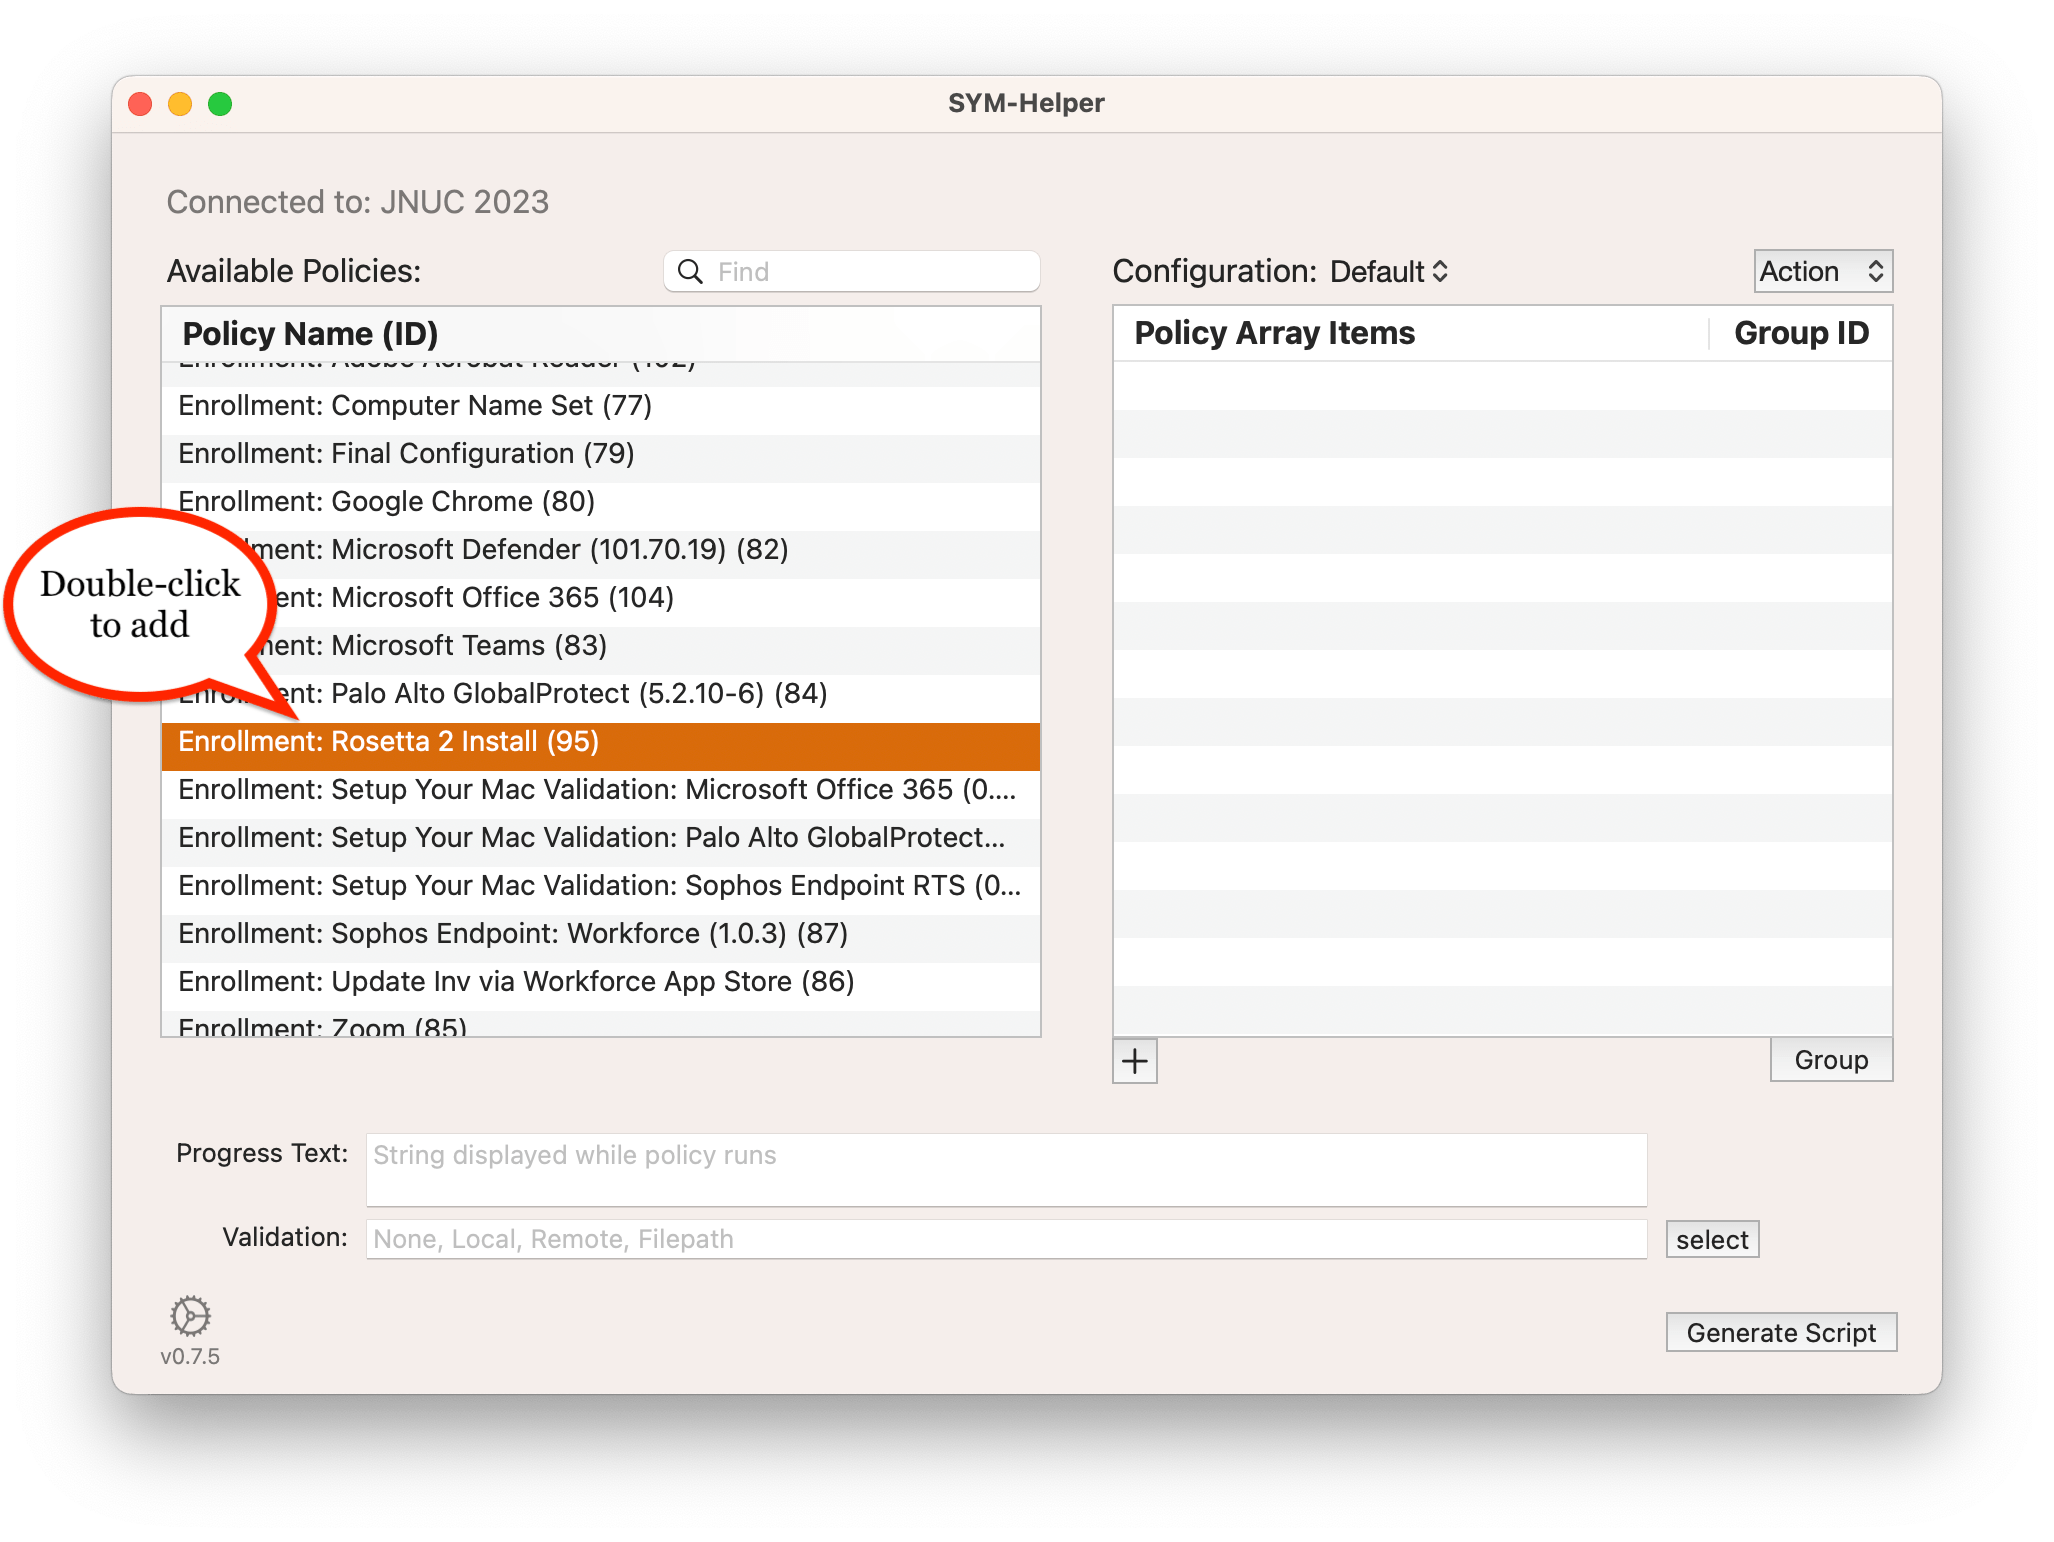
Task: Expand the Configuration Default popup
Action: 1389,272
